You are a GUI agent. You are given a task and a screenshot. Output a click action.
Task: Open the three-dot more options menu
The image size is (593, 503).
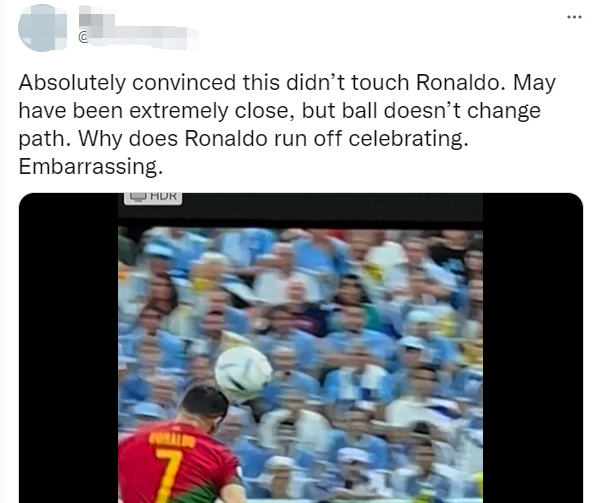574,17
